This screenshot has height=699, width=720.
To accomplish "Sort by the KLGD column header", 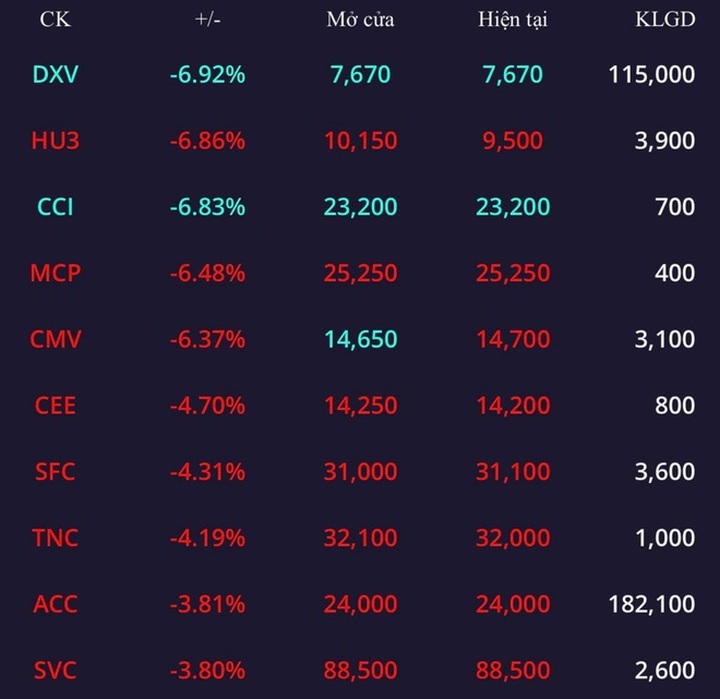I will (665, 21).
